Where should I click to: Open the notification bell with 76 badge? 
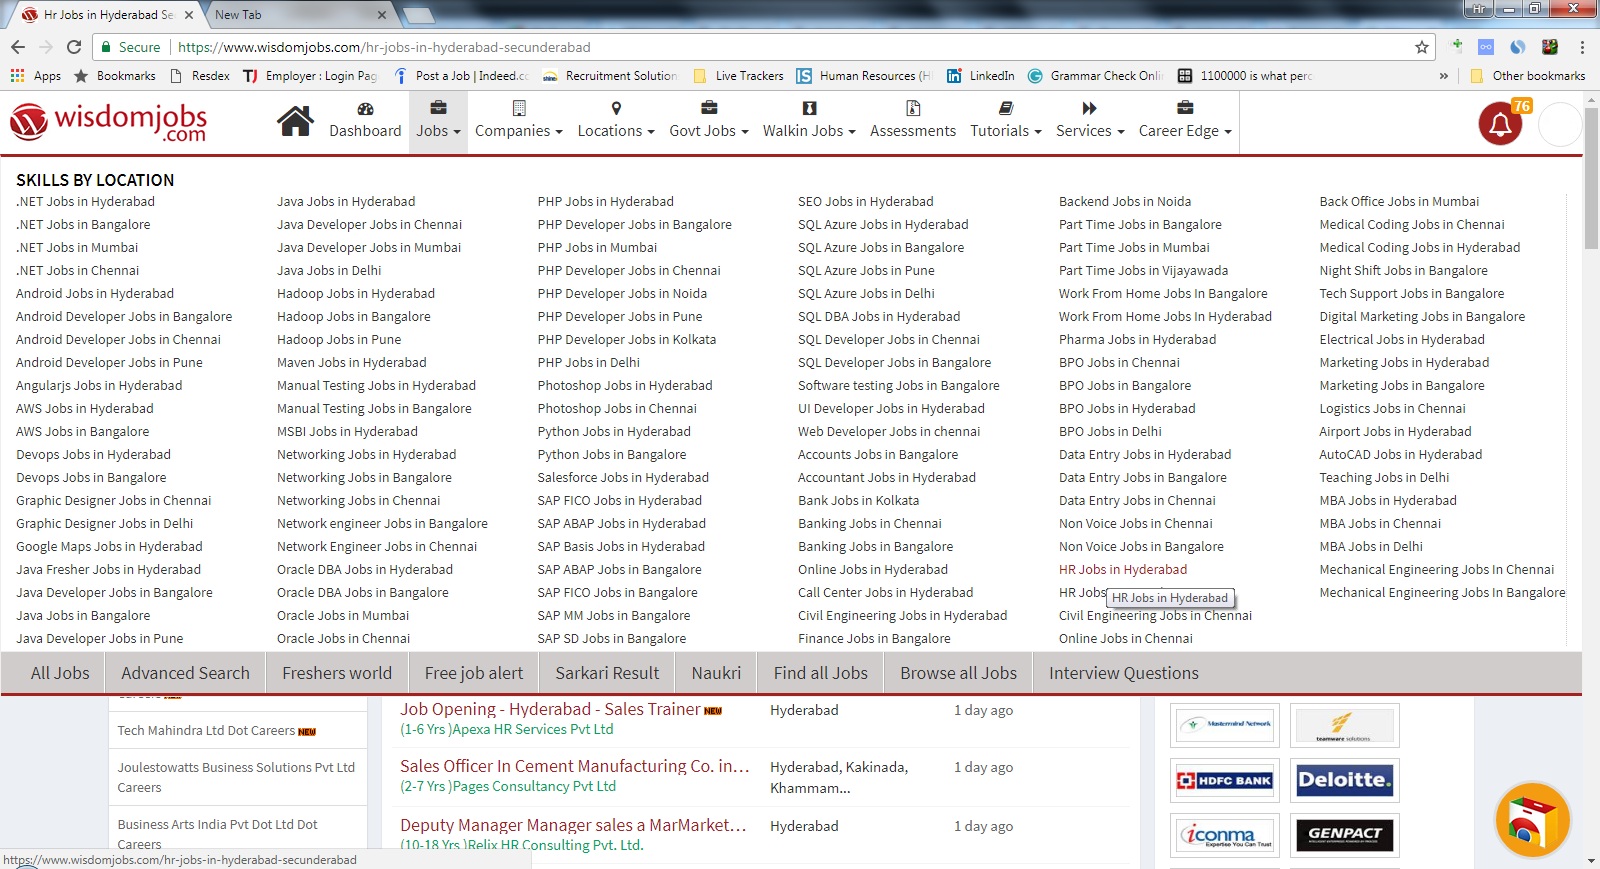[x=1500, y=125]
